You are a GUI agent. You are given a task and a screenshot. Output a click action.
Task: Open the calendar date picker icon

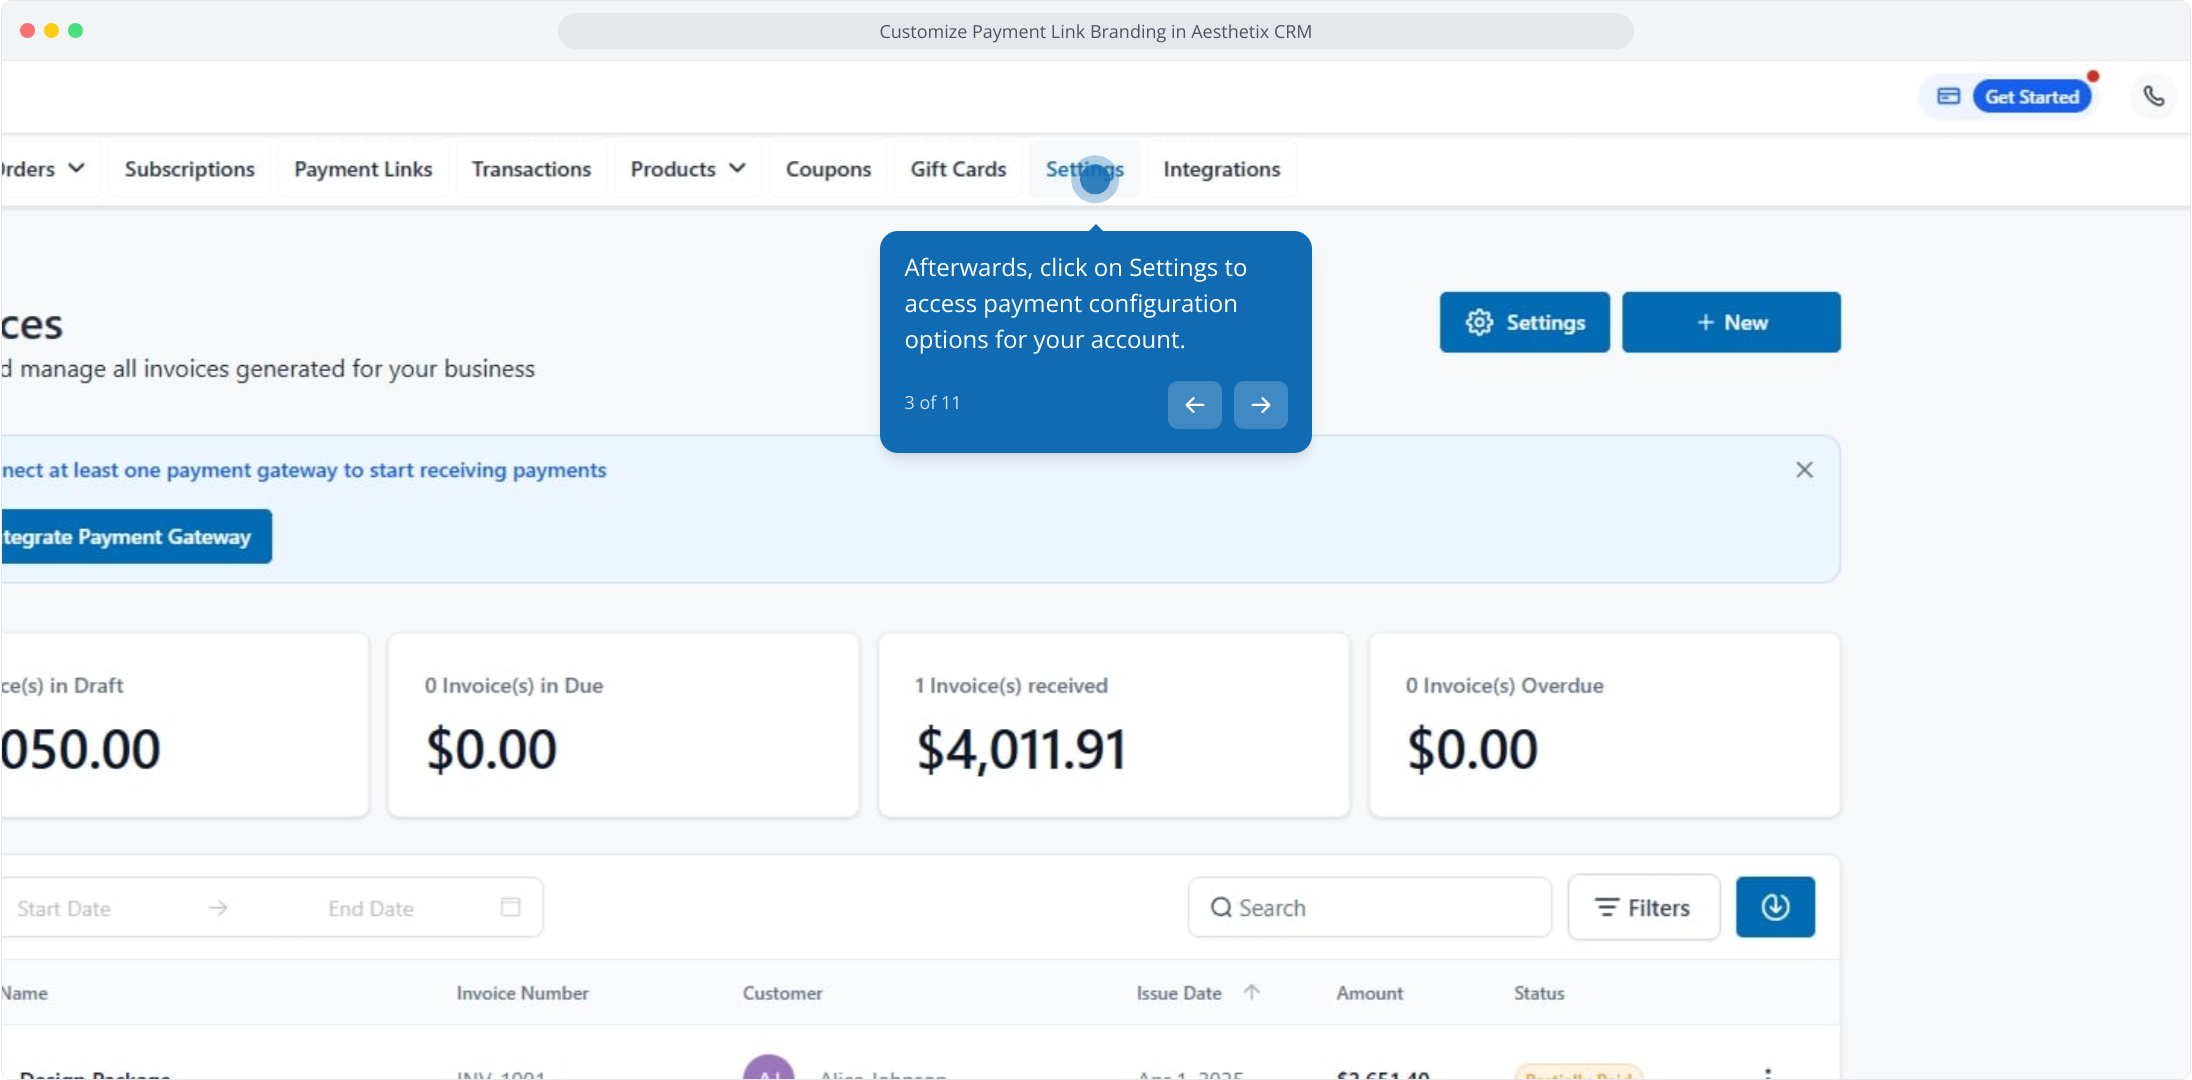(x=510, y=907)
